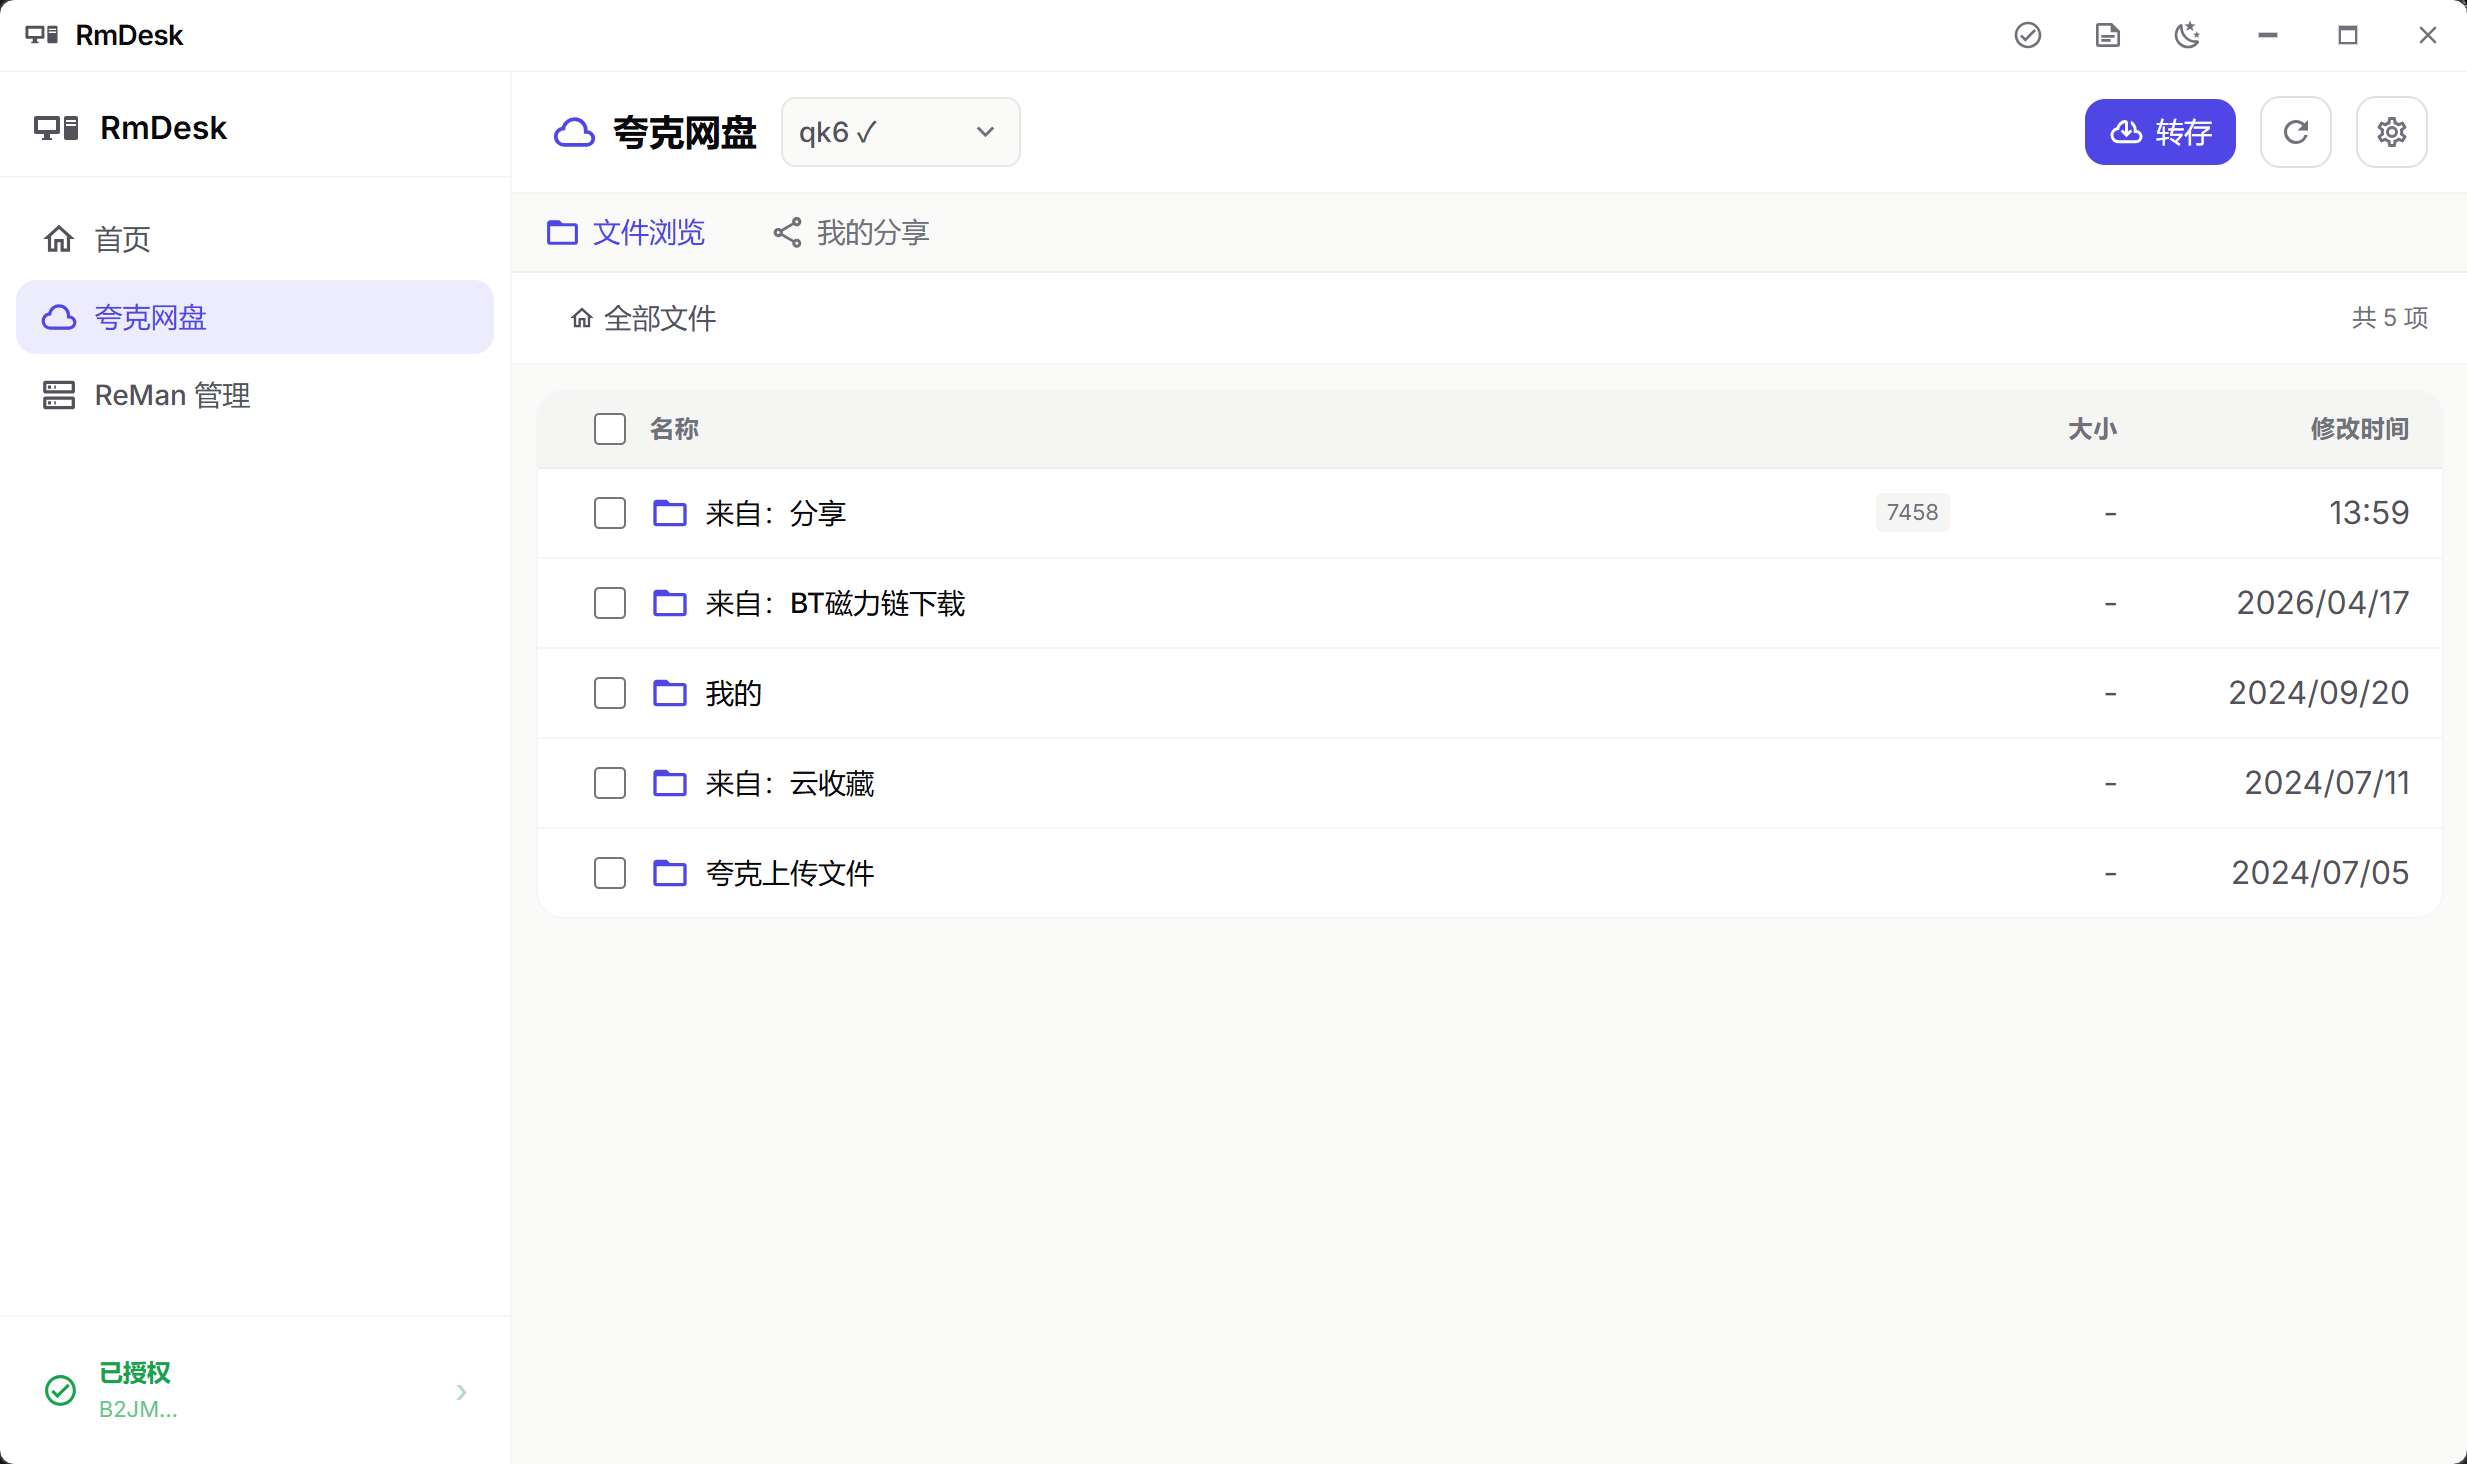Click the RmDesk logo in sidebar
This screenshot has width=2467, height=1464.
(56, 128)
